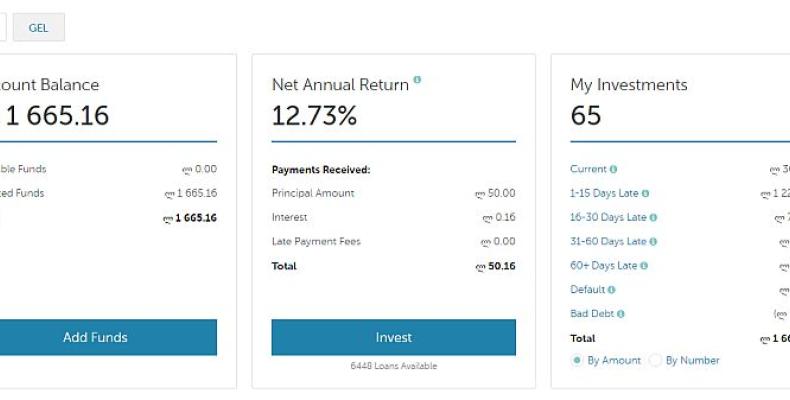790x400 pixels.
Task: Open the 60+ Days Late link
Action: pos(603,266)
